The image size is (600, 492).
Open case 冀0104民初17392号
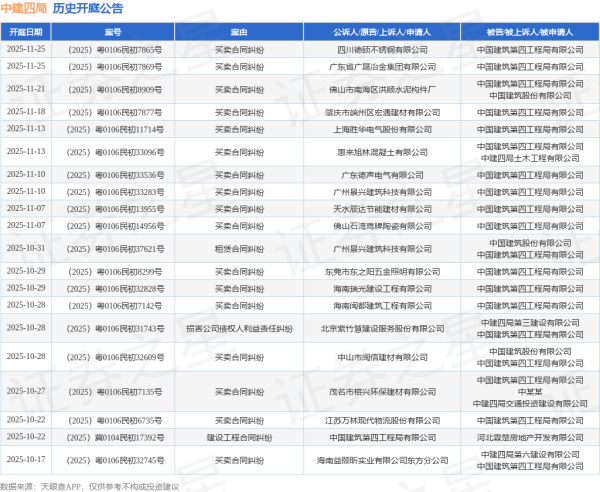click(112, 437)
